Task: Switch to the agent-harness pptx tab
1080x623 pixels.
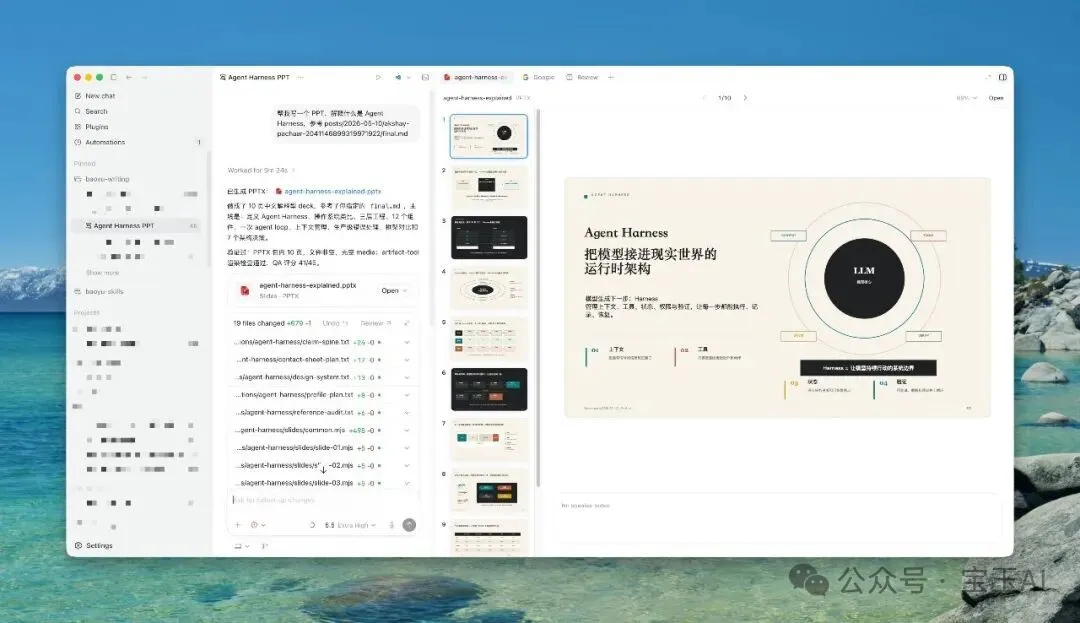Action: click(x=476, y=77)
